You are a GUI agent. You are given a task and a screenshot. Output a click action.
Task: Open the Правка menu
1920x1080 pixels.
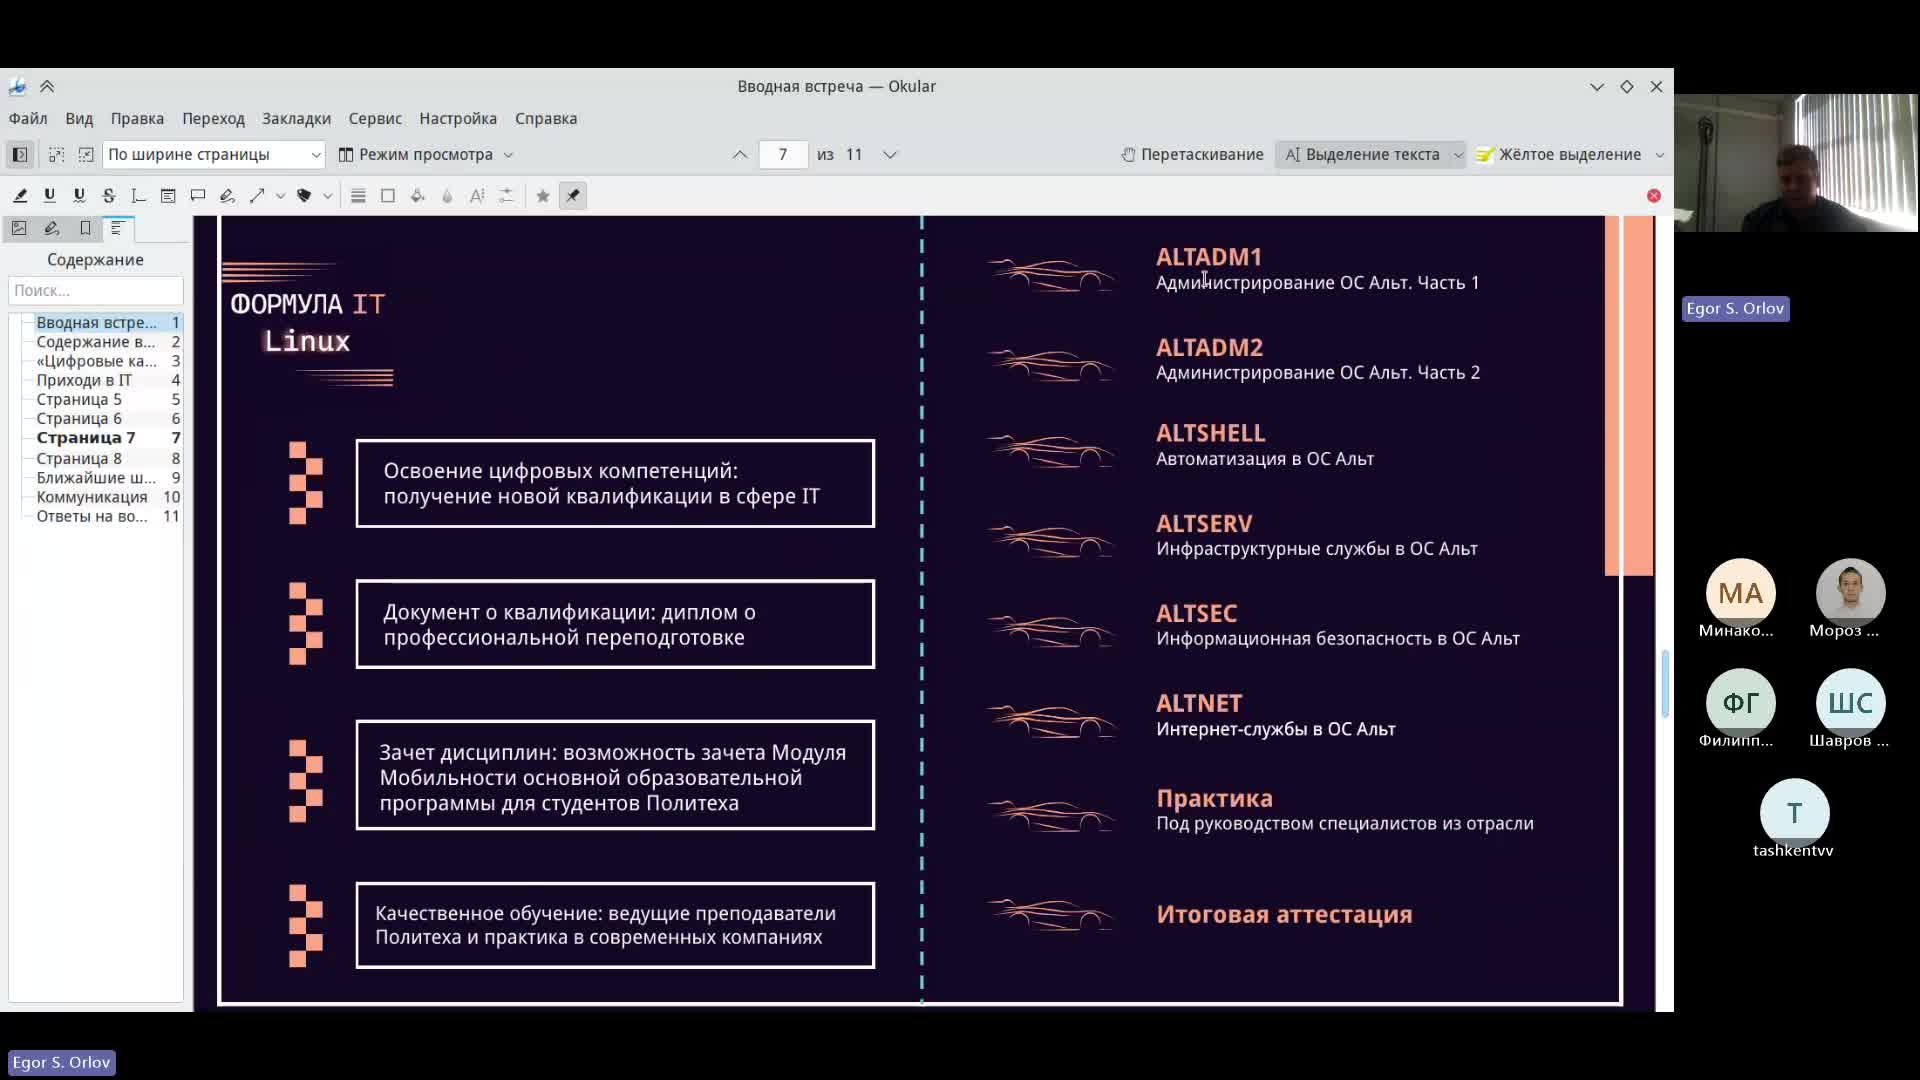[x=137, y=118]
